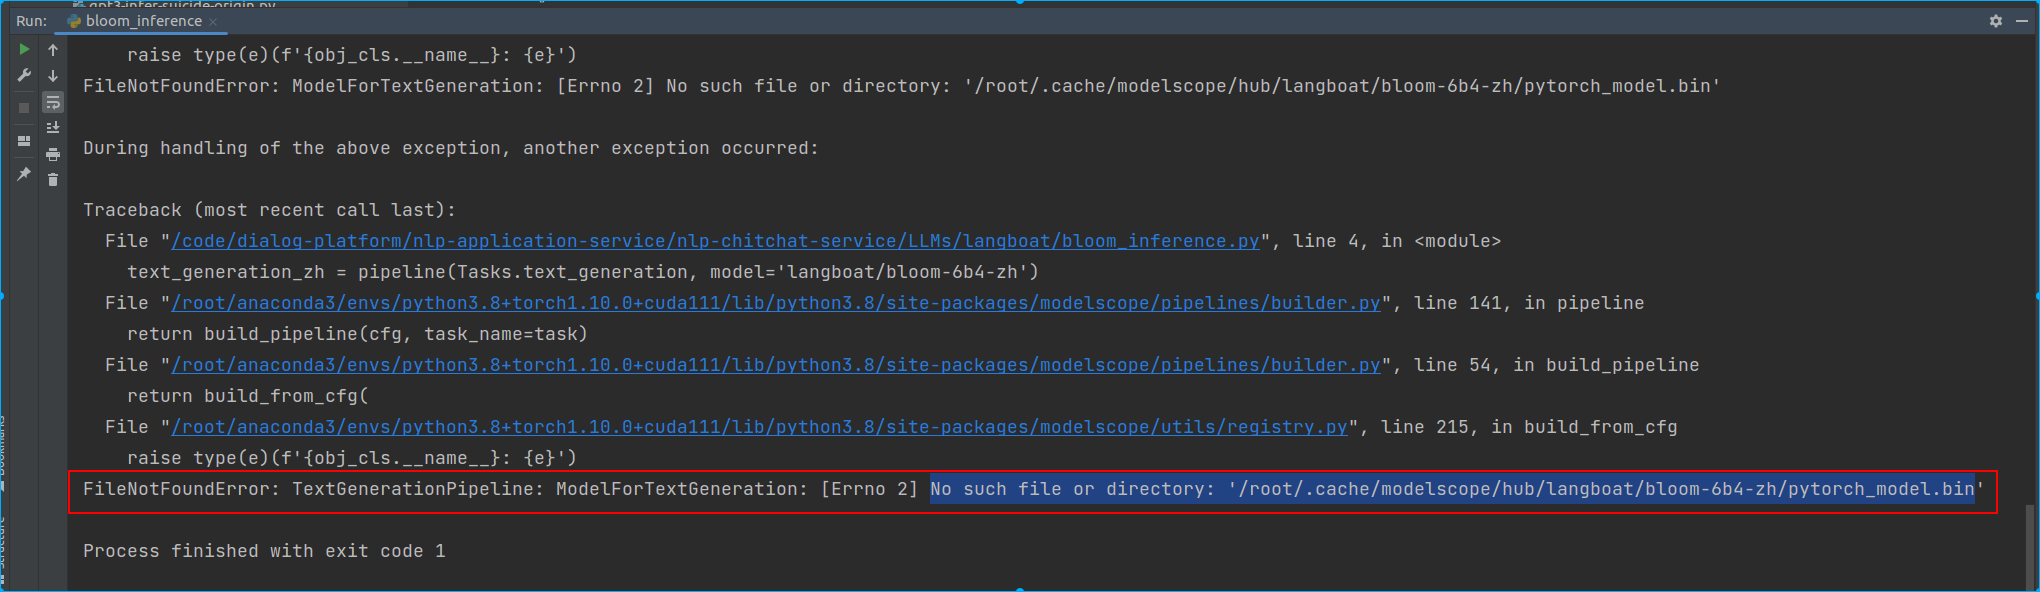Jump up the stack trace with the up arrow

[53, 49]
